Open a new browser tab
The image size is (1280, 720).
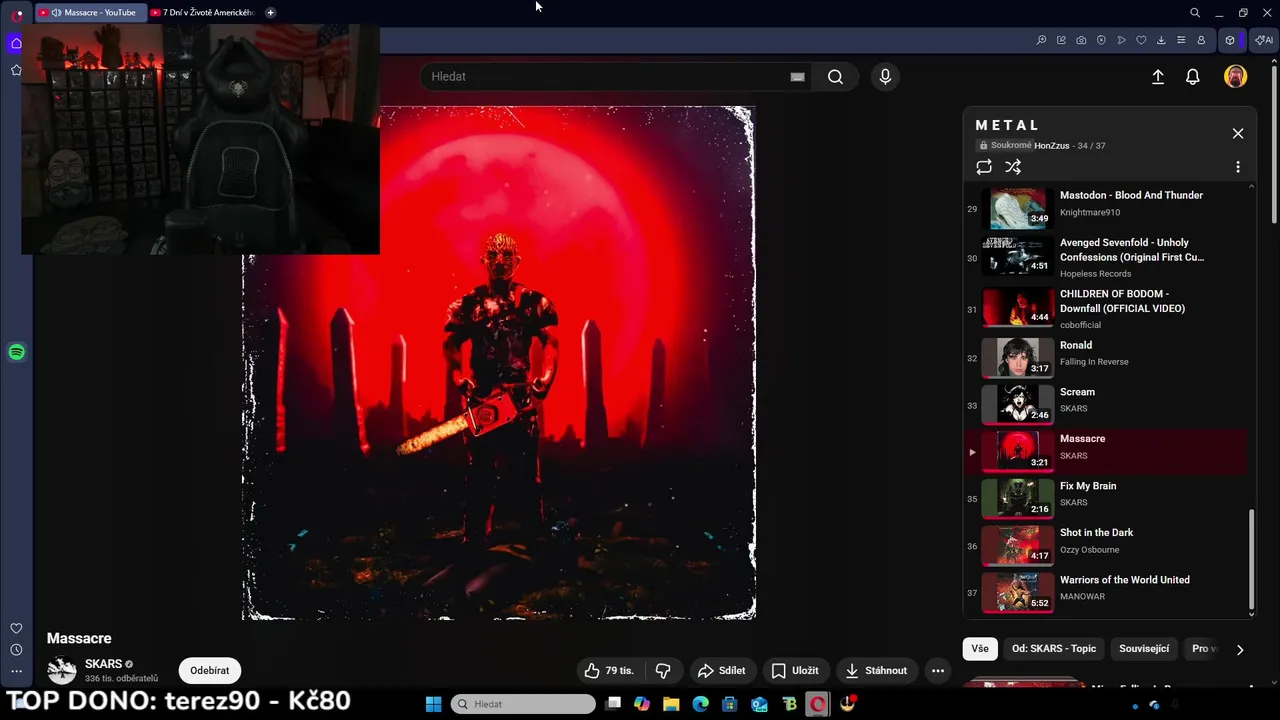(x=271, y=13)
